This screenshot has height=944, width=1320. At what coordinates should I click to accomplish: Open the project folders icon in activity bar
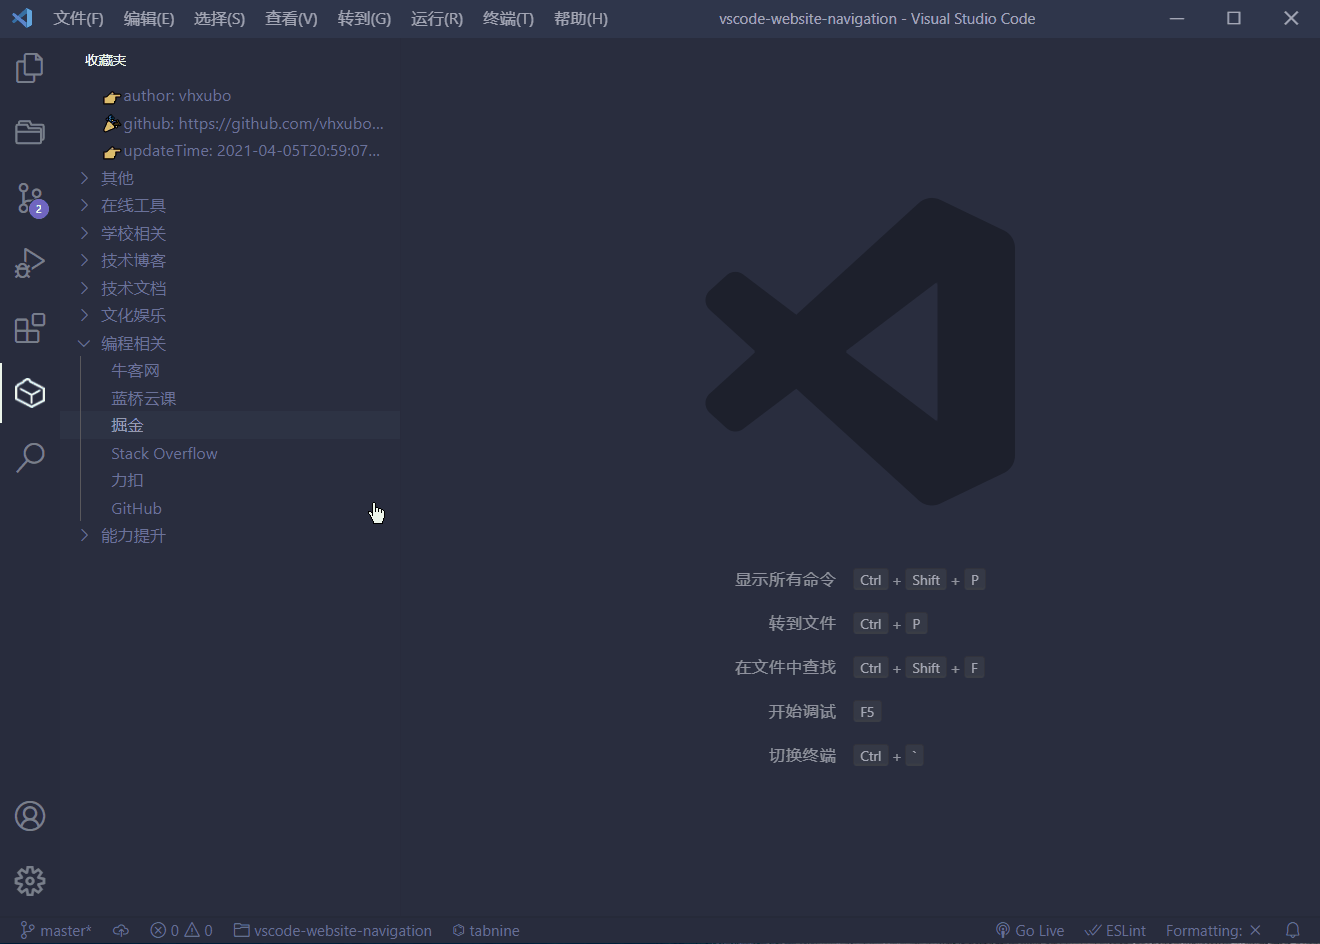pyautogui.click(x=30, y=132)
